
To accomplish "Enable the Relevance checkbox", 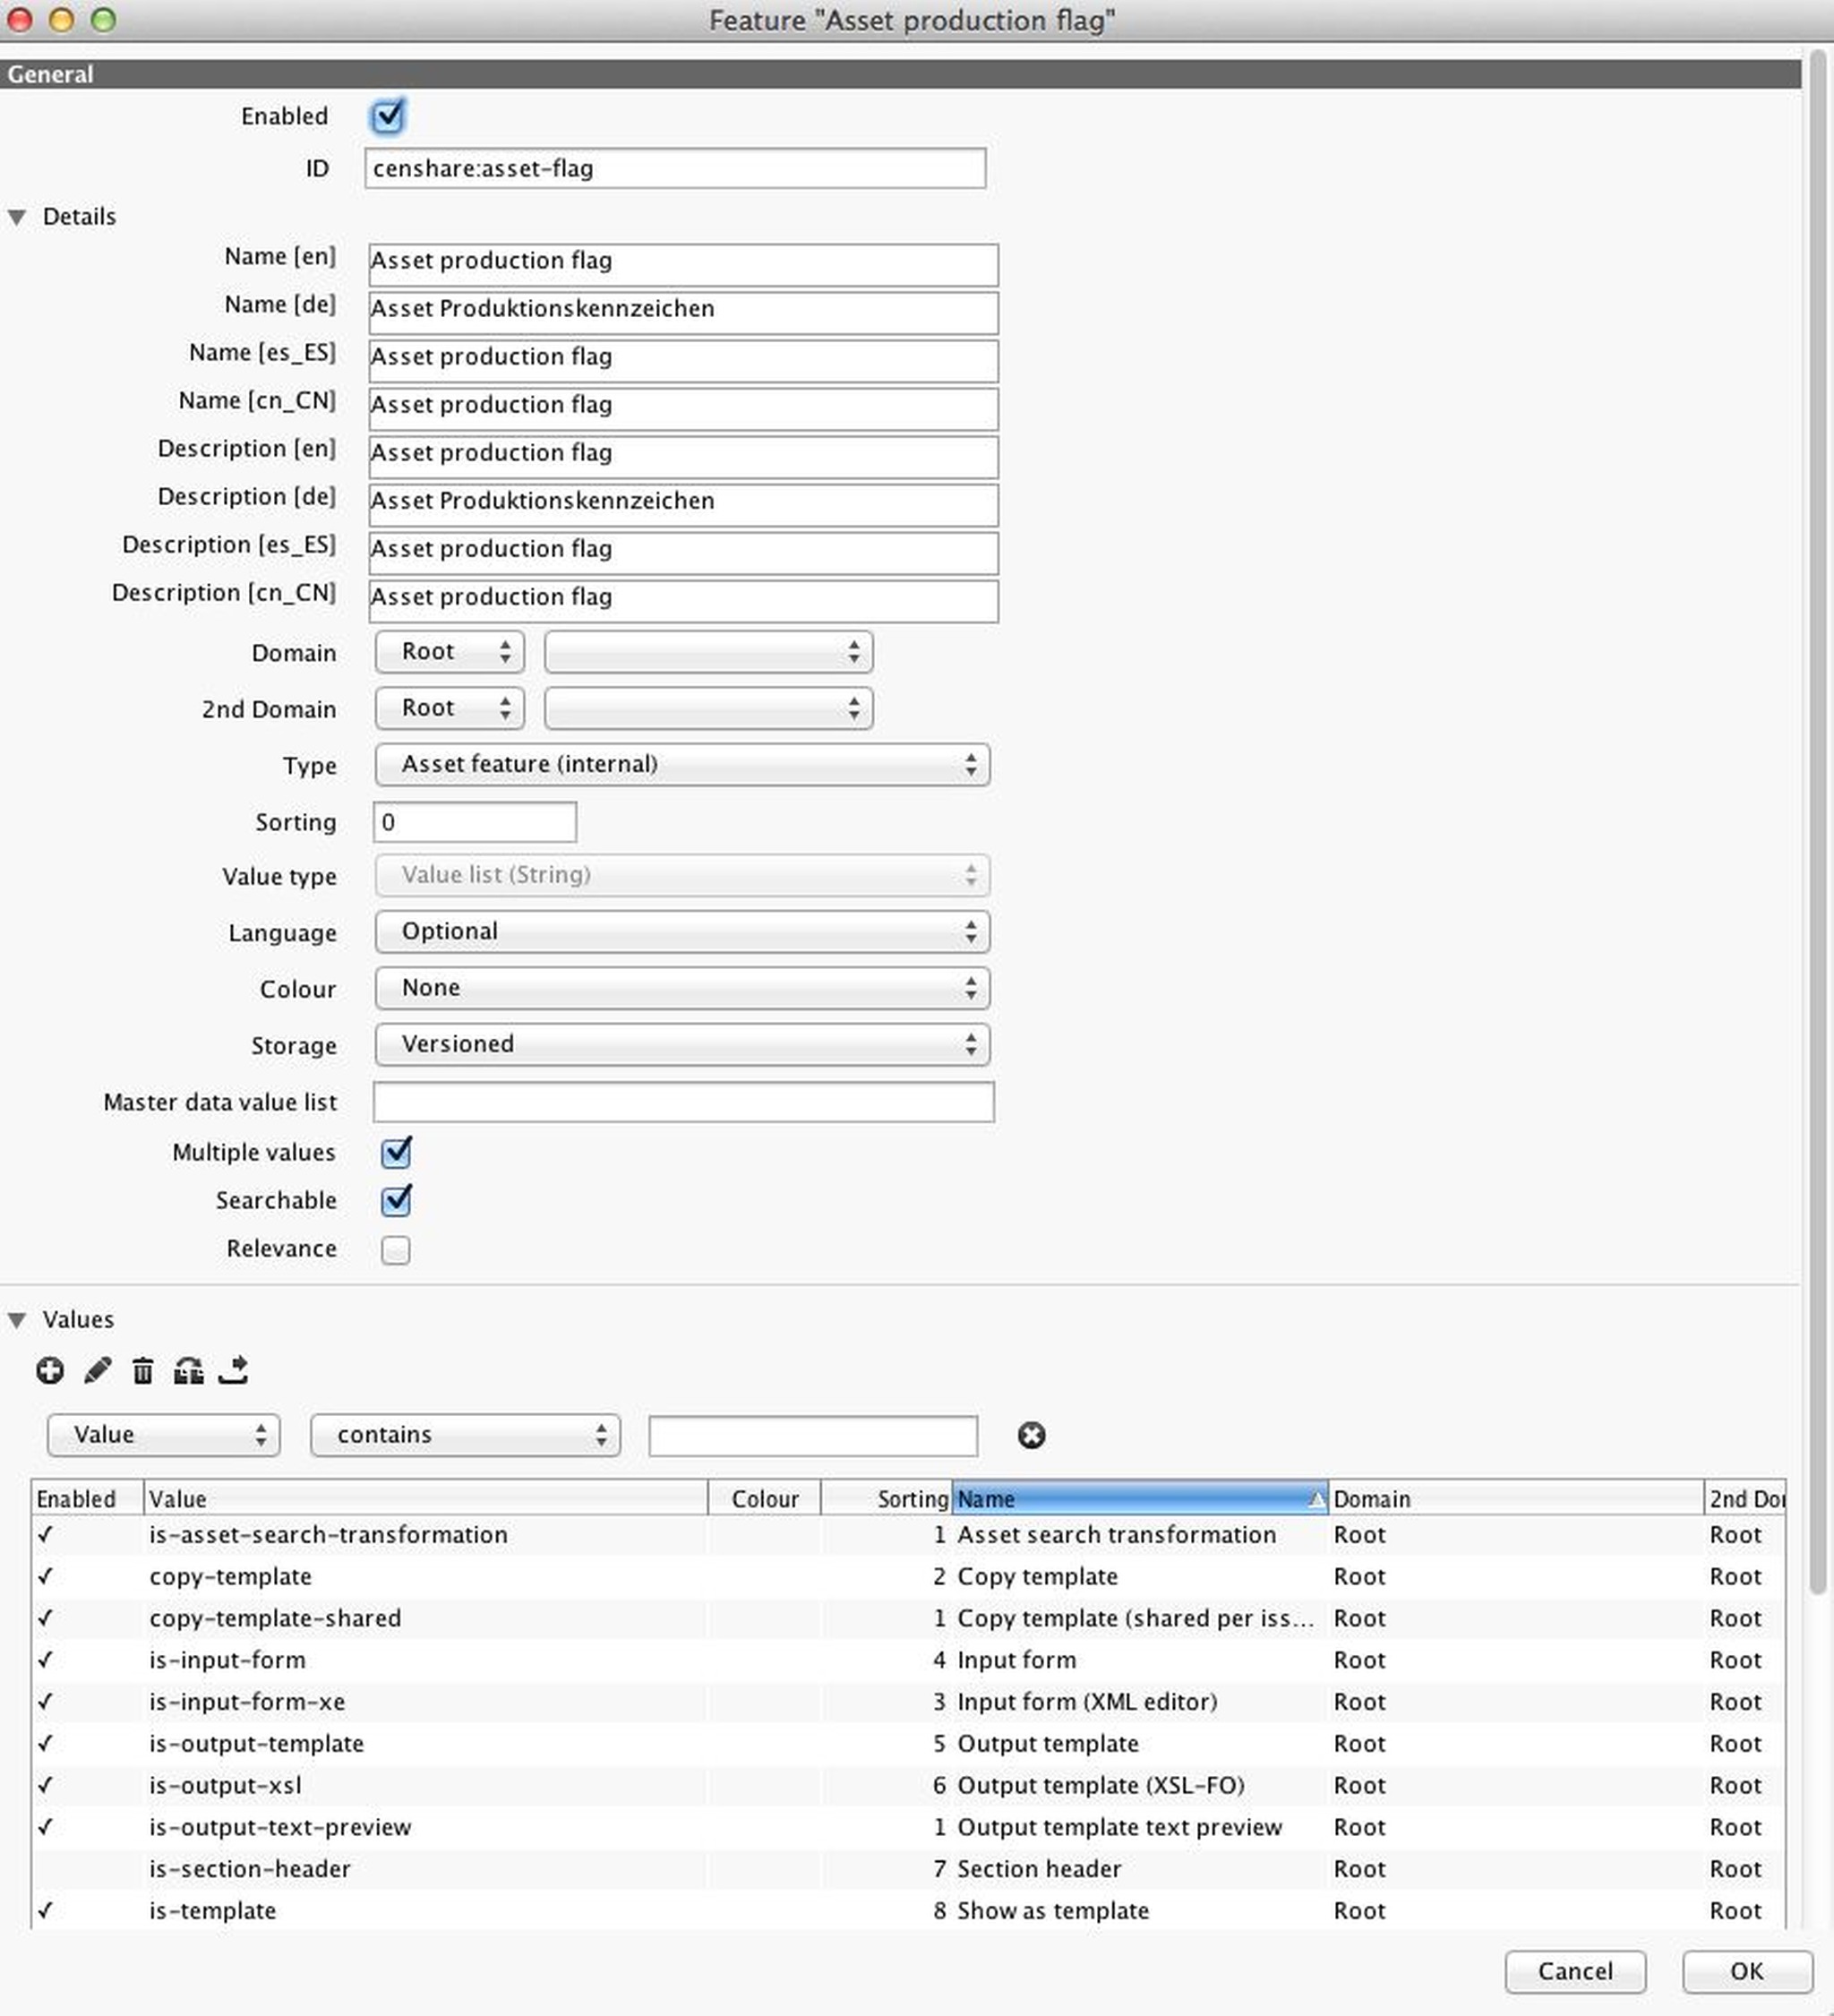I will [396, 1250].
